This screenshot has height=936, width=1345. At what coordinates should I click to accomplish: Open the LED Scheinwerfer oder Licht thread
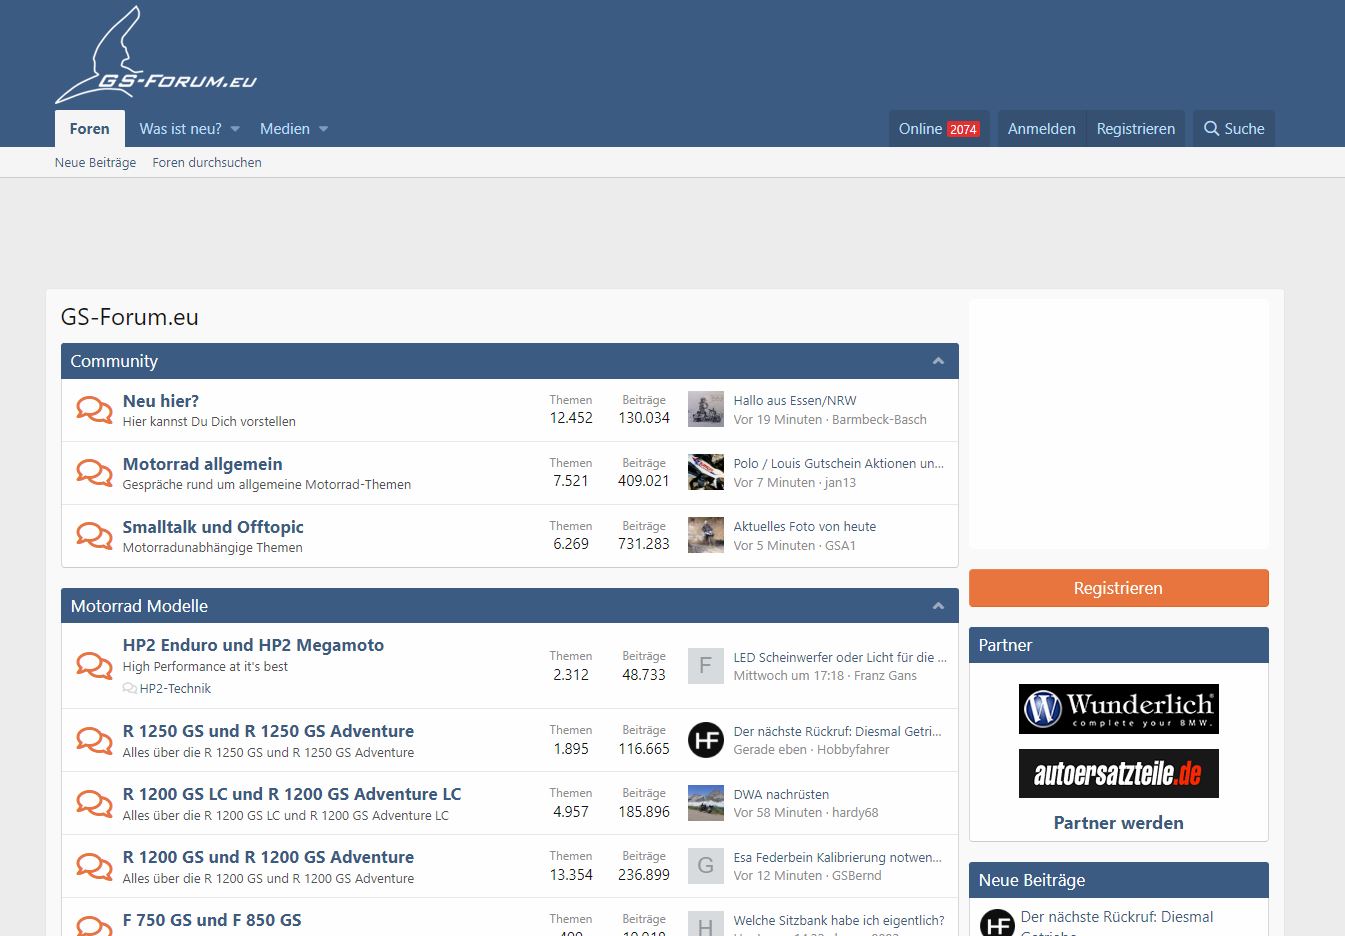click(x=840, y=658)
